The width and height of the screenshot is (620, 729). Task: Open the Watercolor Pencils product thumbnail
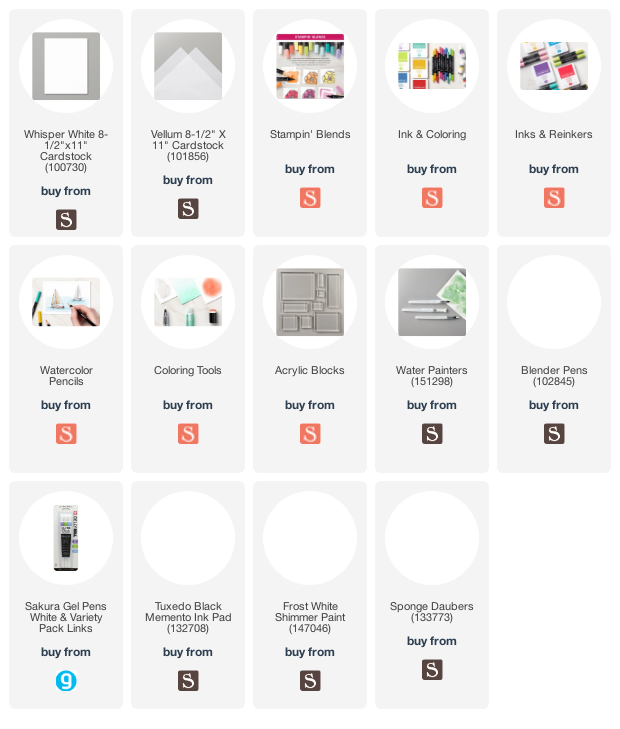[x=66, y=302]
